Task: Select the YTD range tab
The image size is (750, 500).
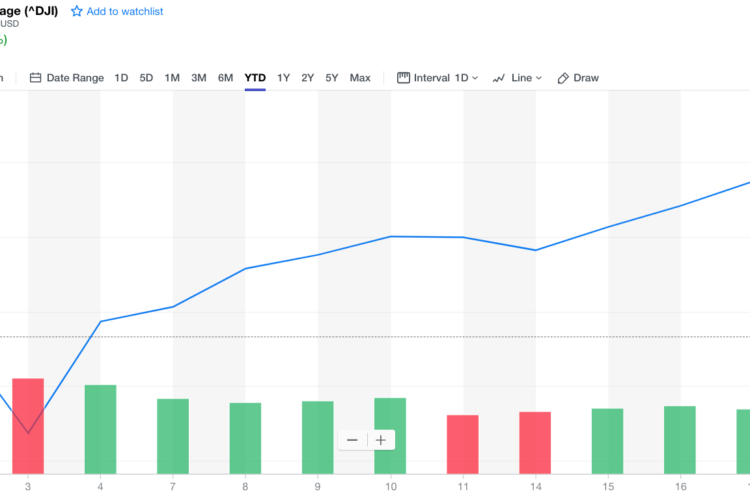Action: click(255, 78)
